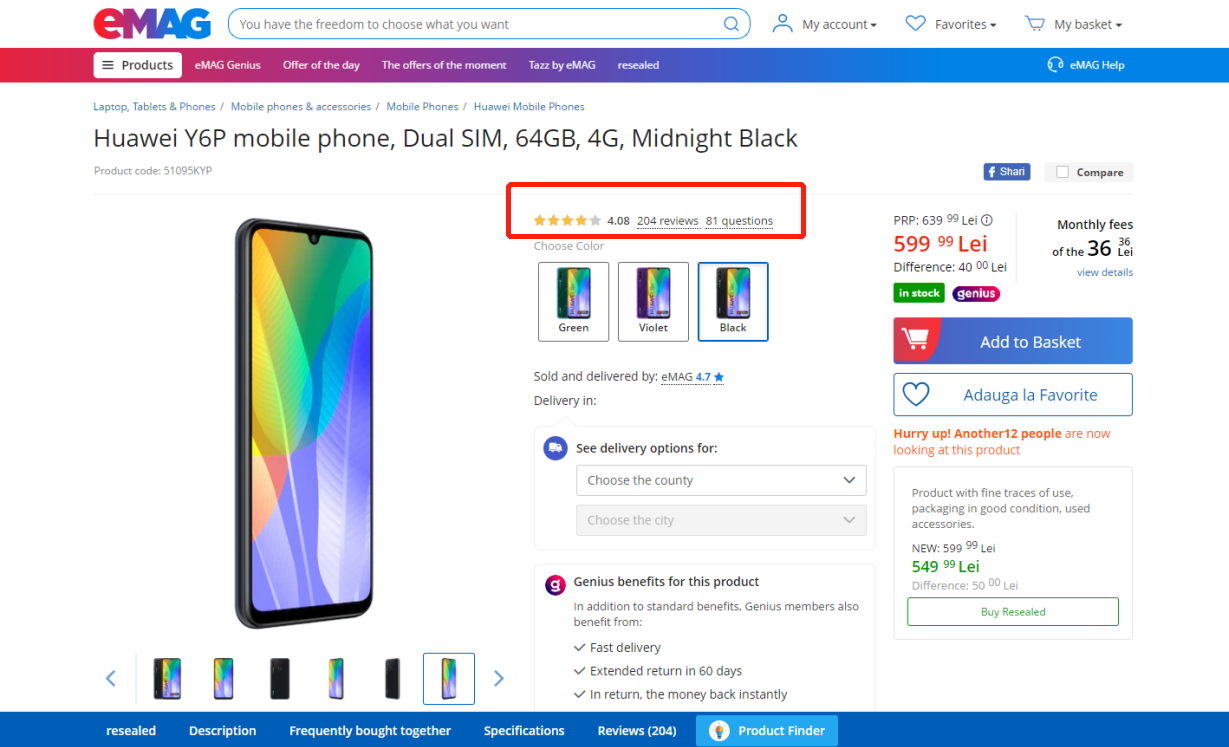Click the My account person icon
1229x747 pixels.
coord(782,24)
